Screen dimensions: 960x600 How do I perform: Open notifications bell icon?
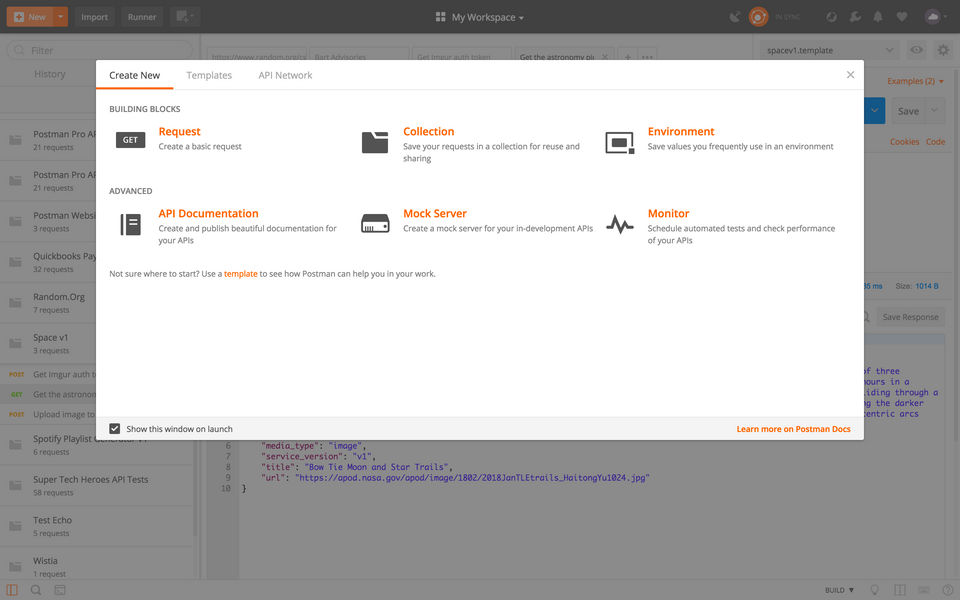click(878, 17)
